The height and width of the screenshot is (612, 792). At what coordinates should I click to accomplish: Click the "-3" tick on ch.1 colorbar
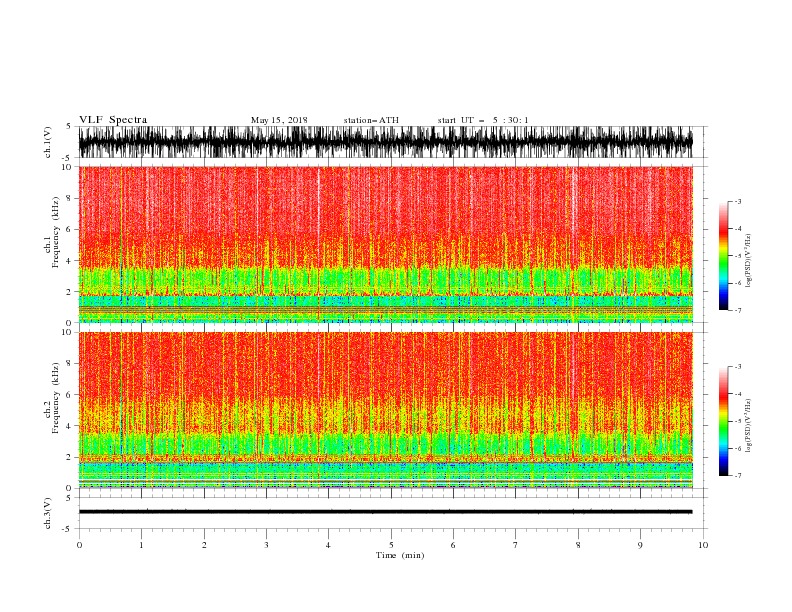[737, 201]
